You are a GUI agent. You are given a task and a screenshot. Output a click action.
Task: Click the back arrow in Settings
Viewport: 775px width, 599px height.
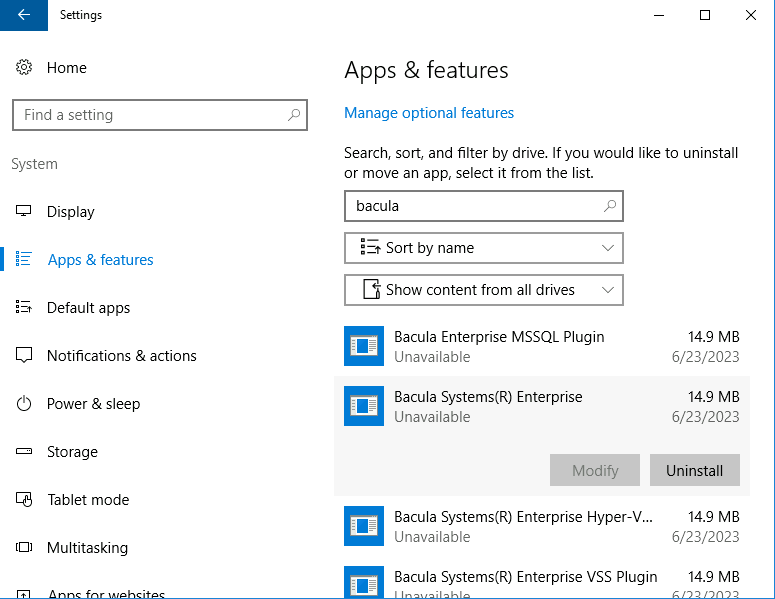pyautogui.click(x=24, y=15)
